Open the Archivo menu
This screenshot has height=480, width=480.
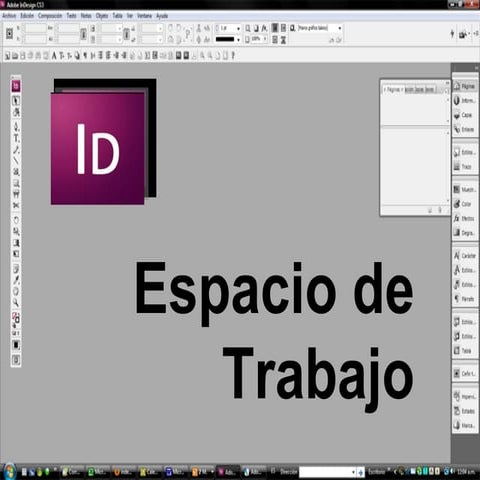[x=9, y=16]
